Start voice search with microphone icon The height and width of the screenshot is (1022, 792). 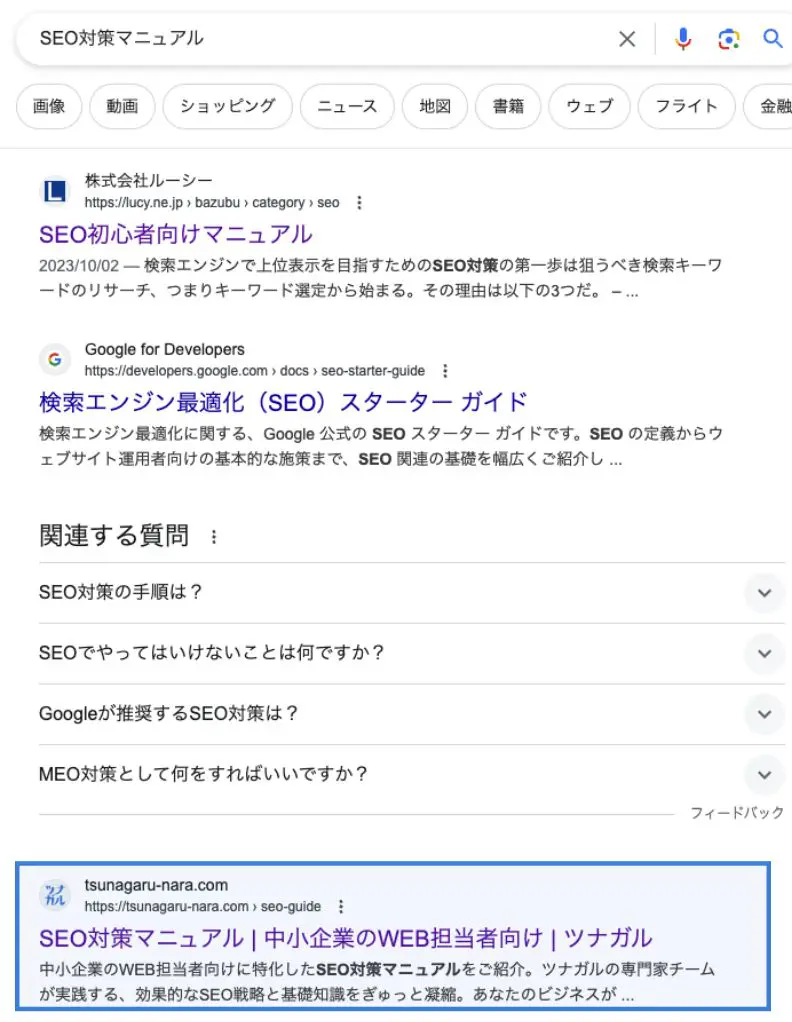[683, 39]
